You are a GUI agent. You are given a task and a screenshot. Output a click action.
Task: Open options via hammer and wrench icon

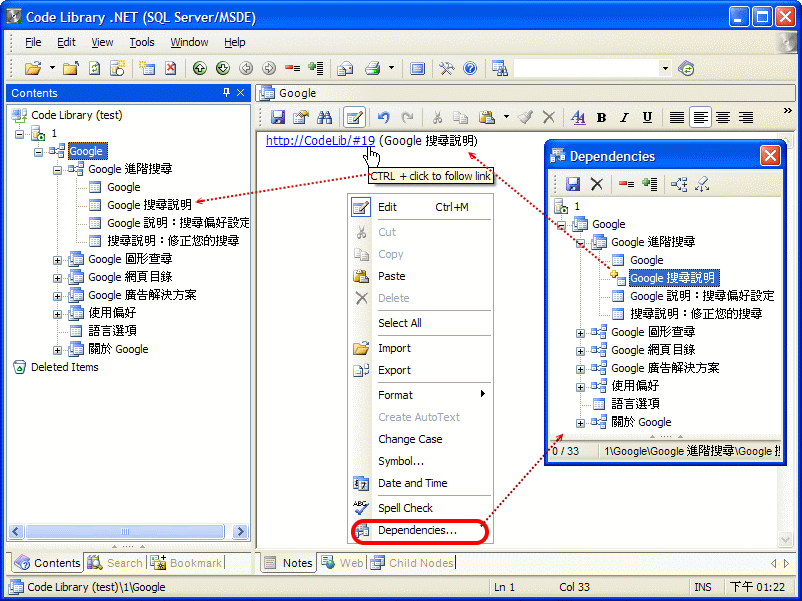[446, 68]
